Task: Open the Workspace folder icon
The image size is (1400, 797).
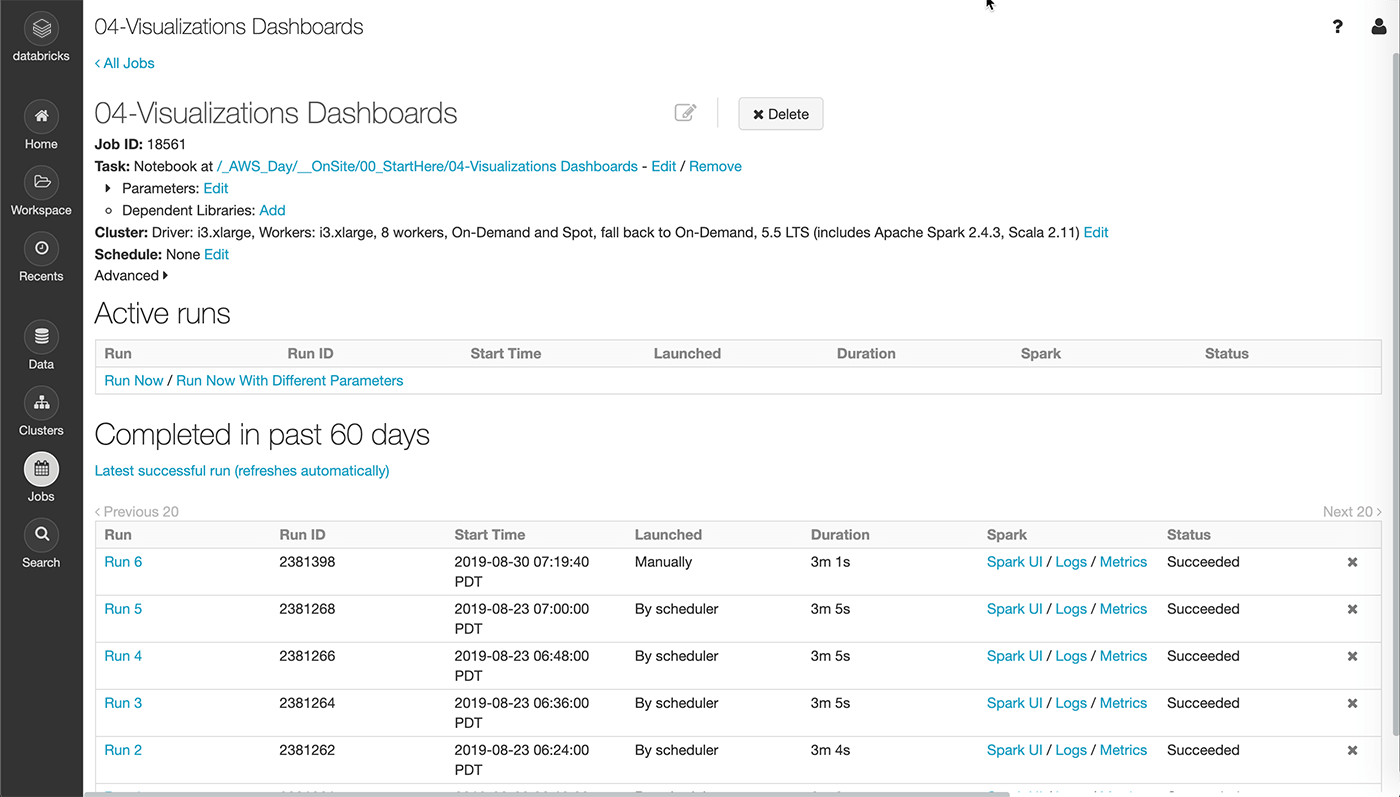Action: [x=41, y=183]
